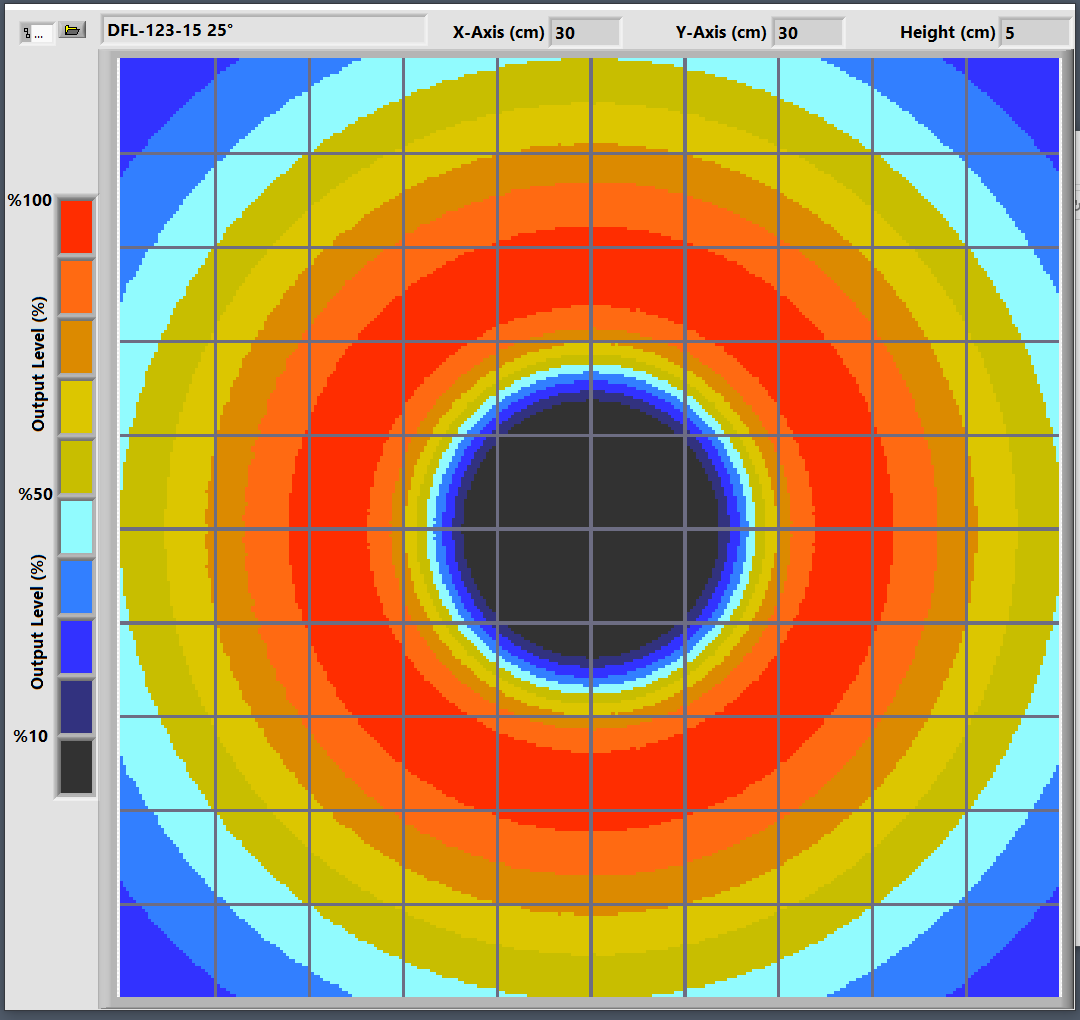Click the open folder browse icon
This screenshot has width=1080, height=1020.
click(71, 30)
